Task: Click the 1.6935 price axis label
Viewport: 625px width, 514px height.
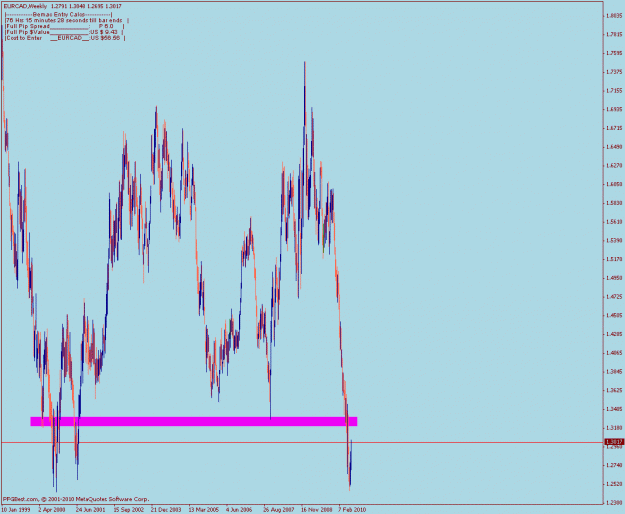Action: pos(614,109)
